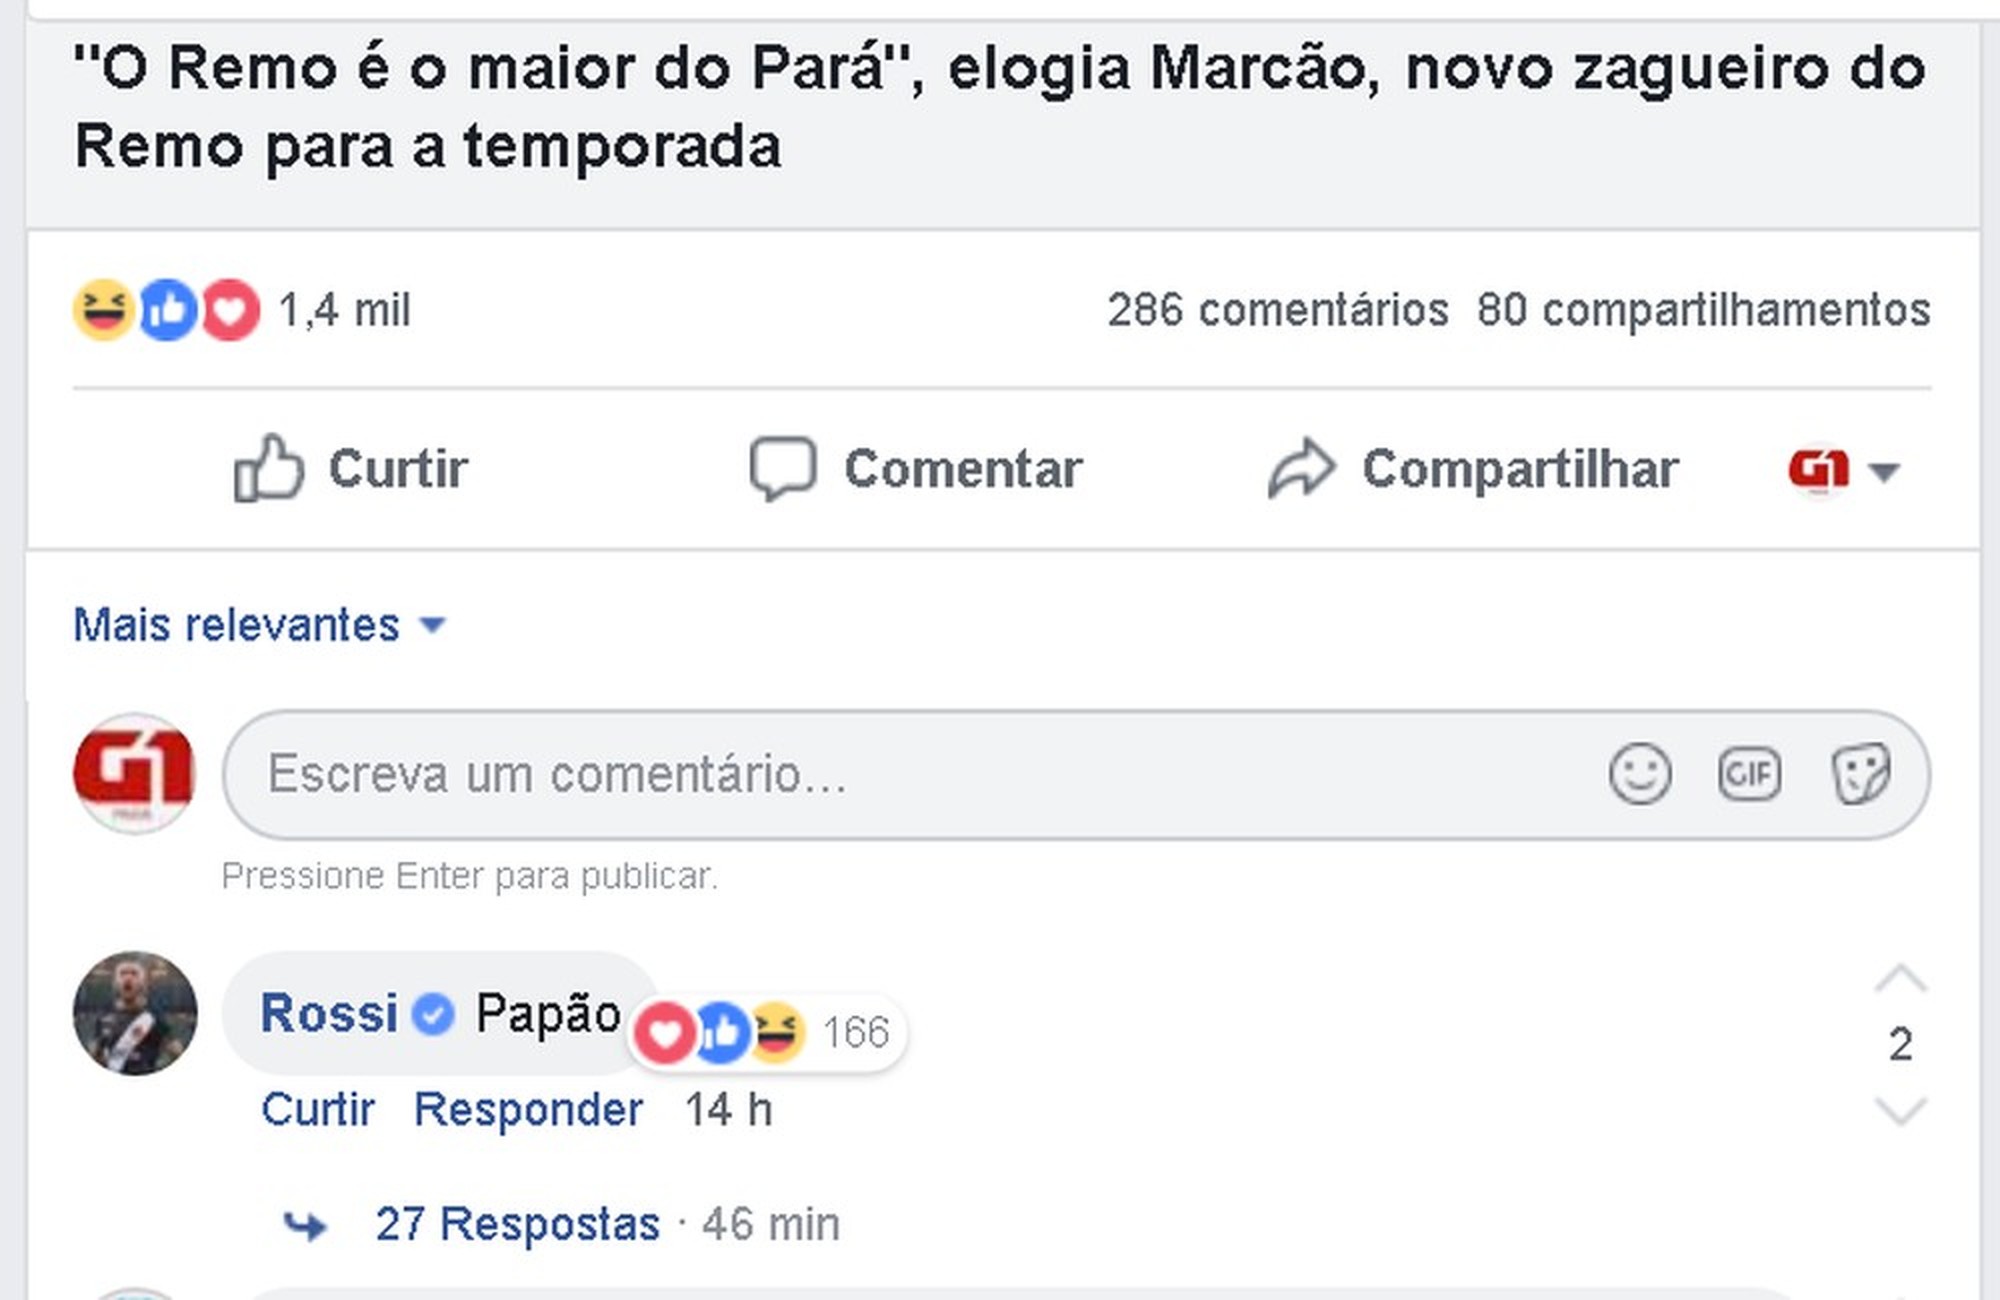
Task: Click Responder under Rossi's comment
Action: pos(528,1110)
